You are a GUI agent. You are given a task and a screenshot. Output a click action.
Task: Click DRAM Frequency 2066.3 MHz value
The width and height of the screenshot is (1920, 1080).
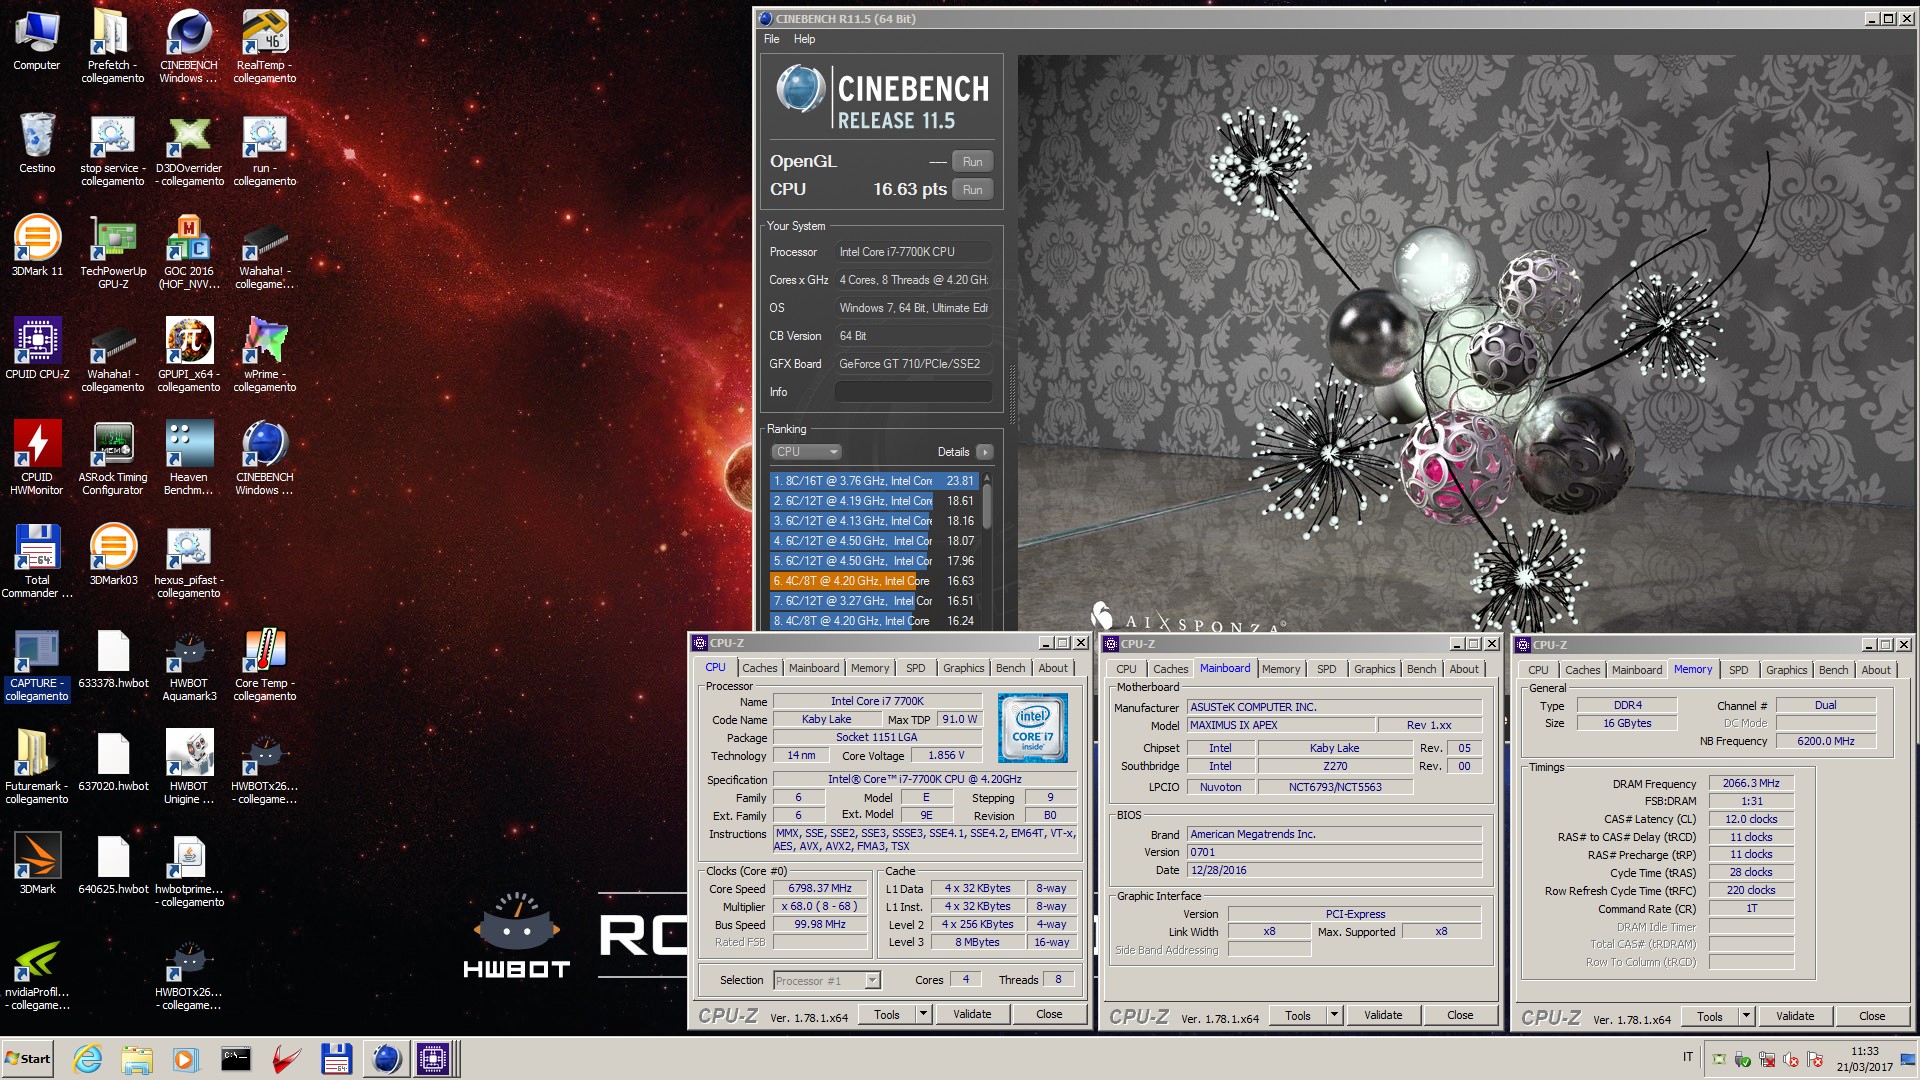(1751, 784)
